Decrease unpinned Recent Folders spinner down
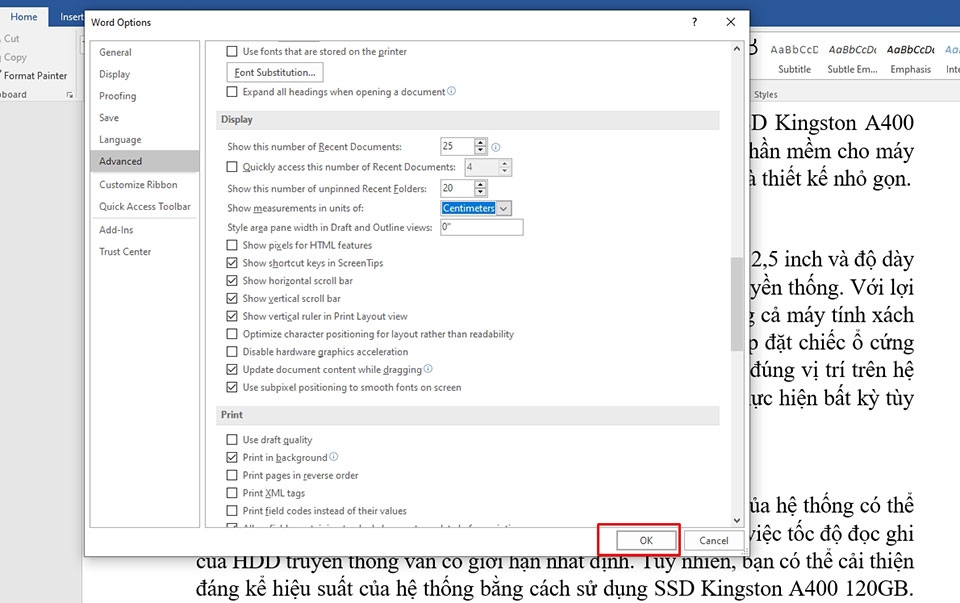This screenshot has height=603, width=960. coord(481,192)
